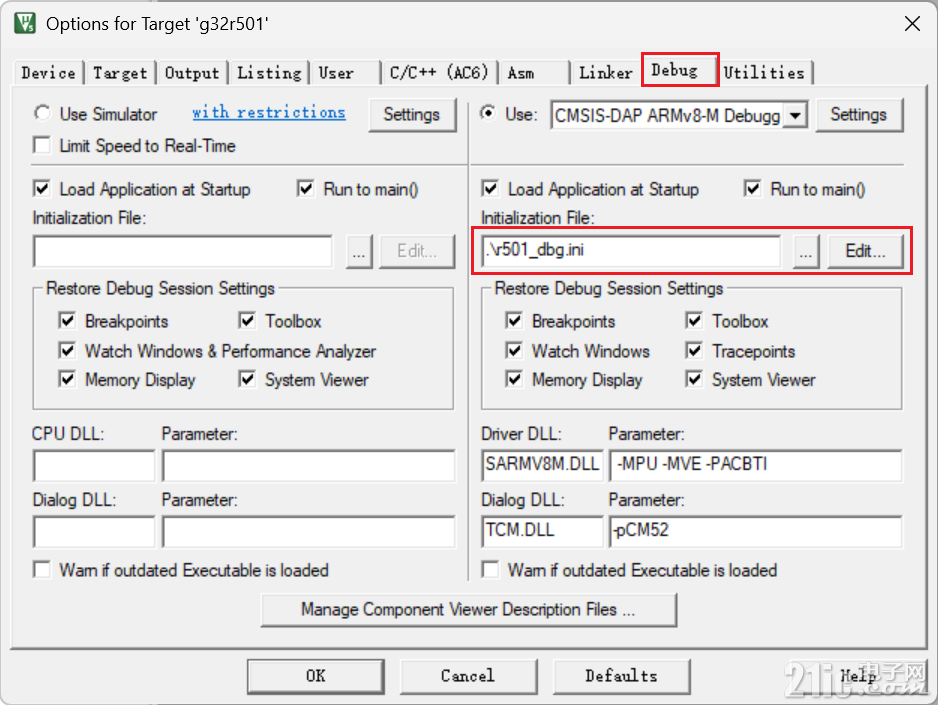Toggle debugger Memory Display checkbox
Screen dimensions: 938x705
(x=514, y=379)
